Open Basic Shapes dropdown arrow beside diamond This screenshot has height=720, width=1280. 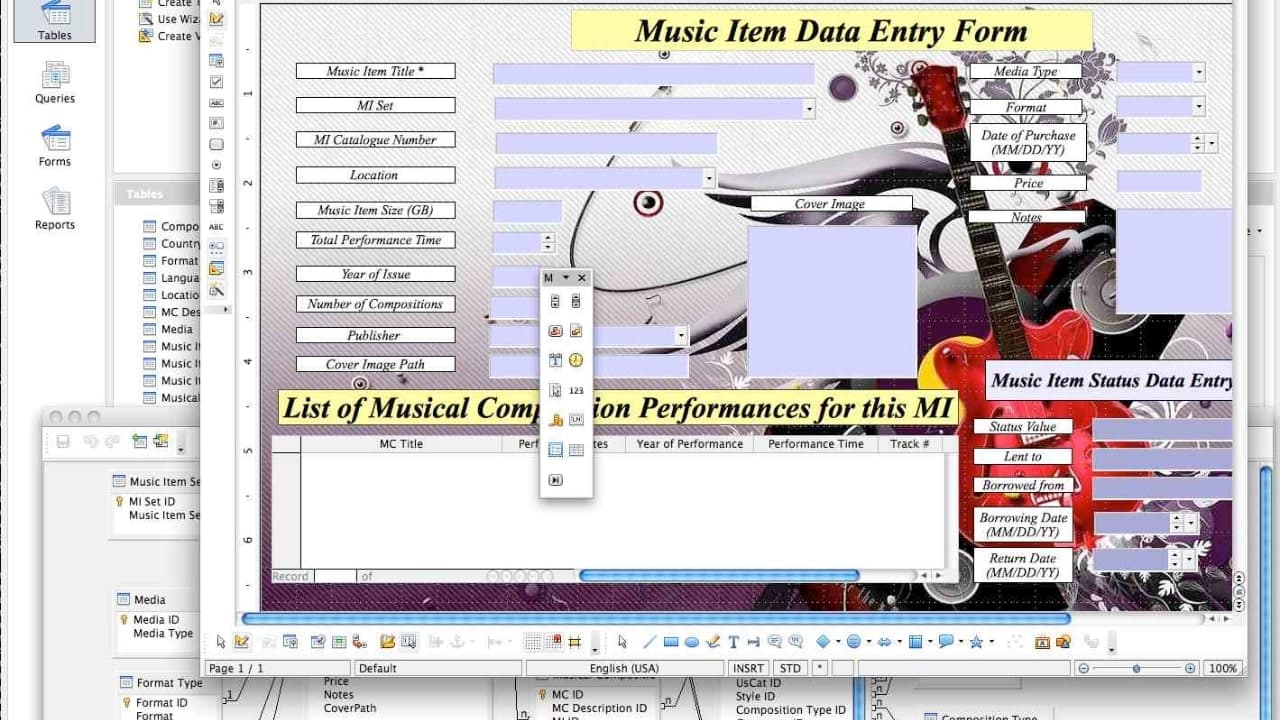(x=837, y=642)
